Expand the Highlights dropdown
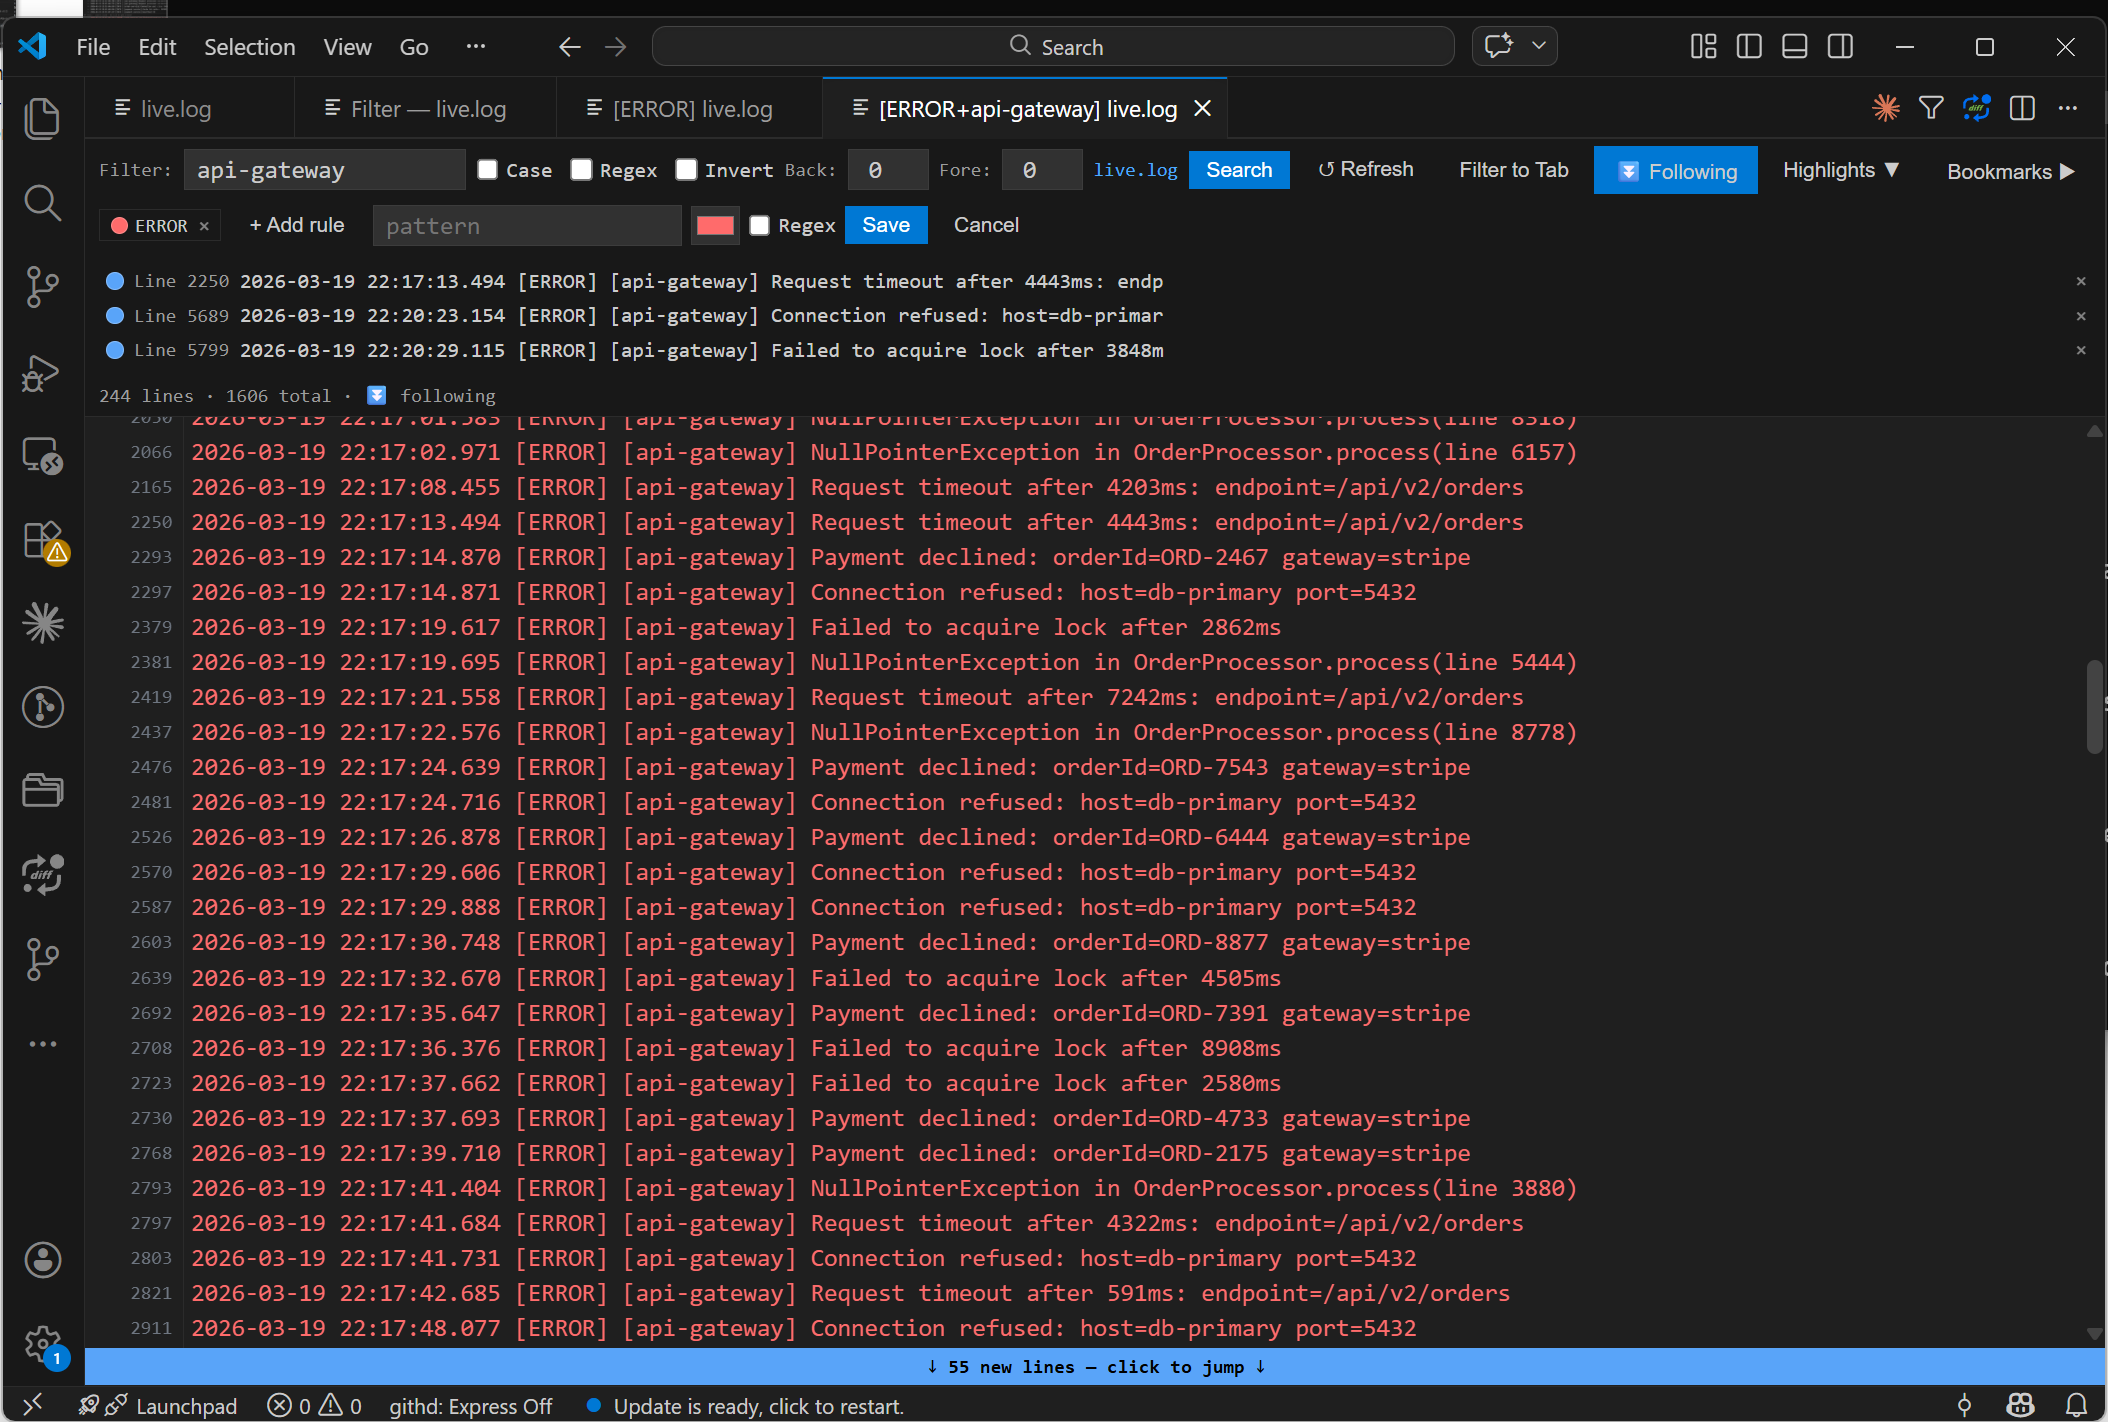This screenshot has height=1422, width=2108. 1841,170
